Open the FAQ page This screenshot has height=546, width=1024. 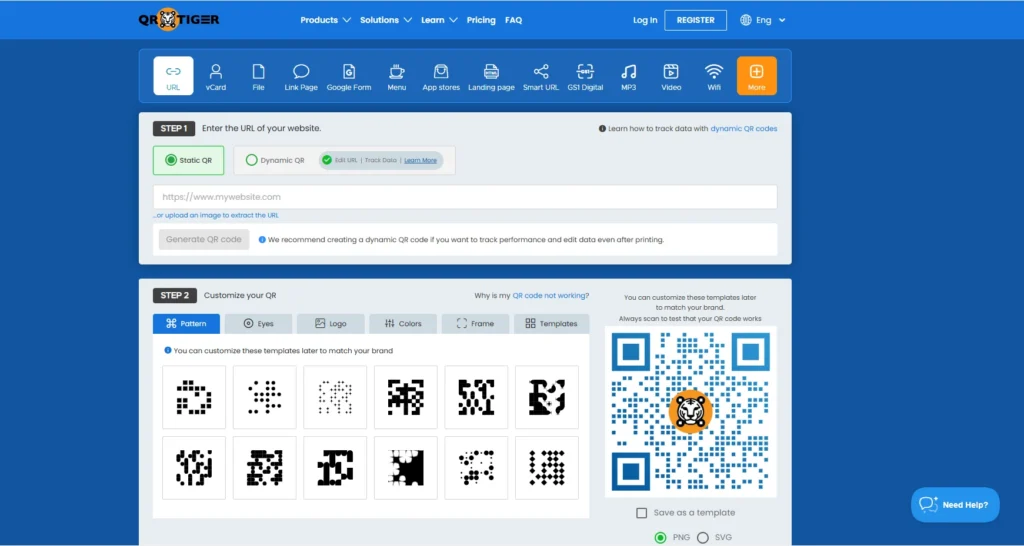513,20
